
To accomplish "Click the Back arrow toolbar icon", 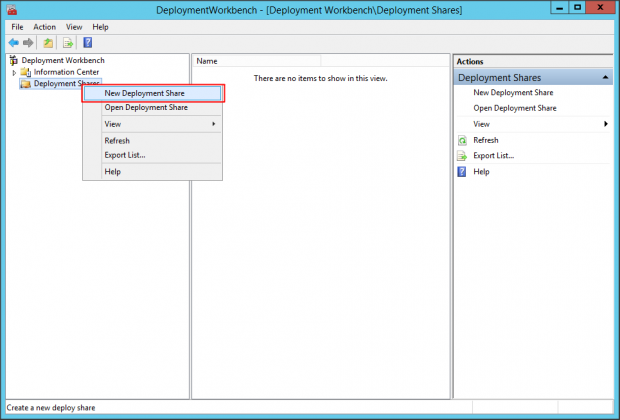I will (13, 43).
